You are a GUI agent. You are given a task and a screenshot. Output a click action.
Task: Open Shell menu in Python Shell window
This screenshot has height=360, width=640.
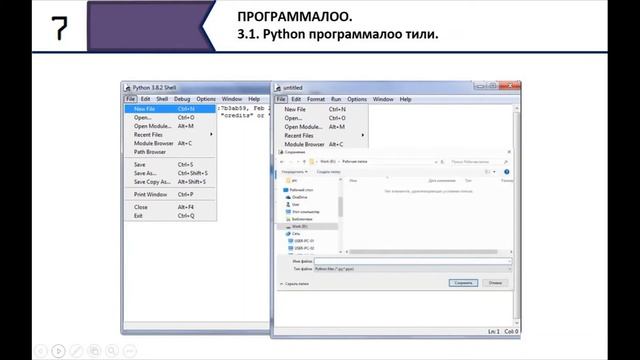pyautogui.click(x=162, y=99)
